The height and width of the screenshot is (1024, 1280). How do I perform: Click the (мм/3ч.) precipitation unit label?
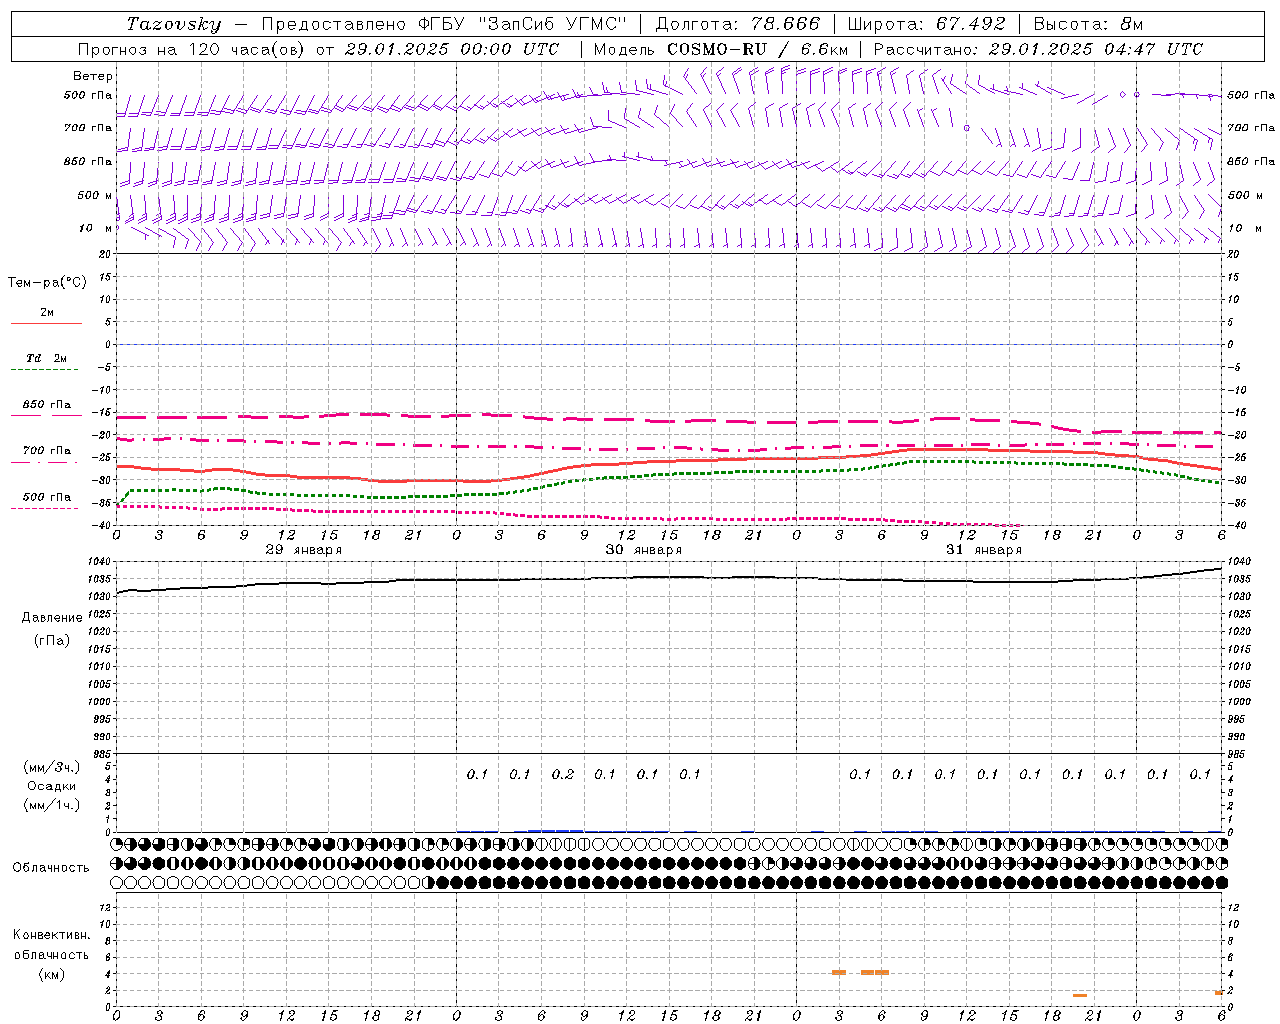[52, 767]
